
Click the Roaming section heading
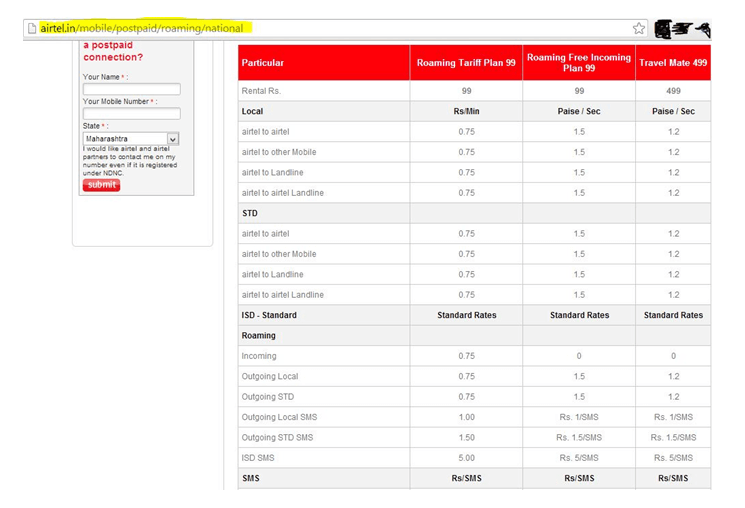(258, 335)
